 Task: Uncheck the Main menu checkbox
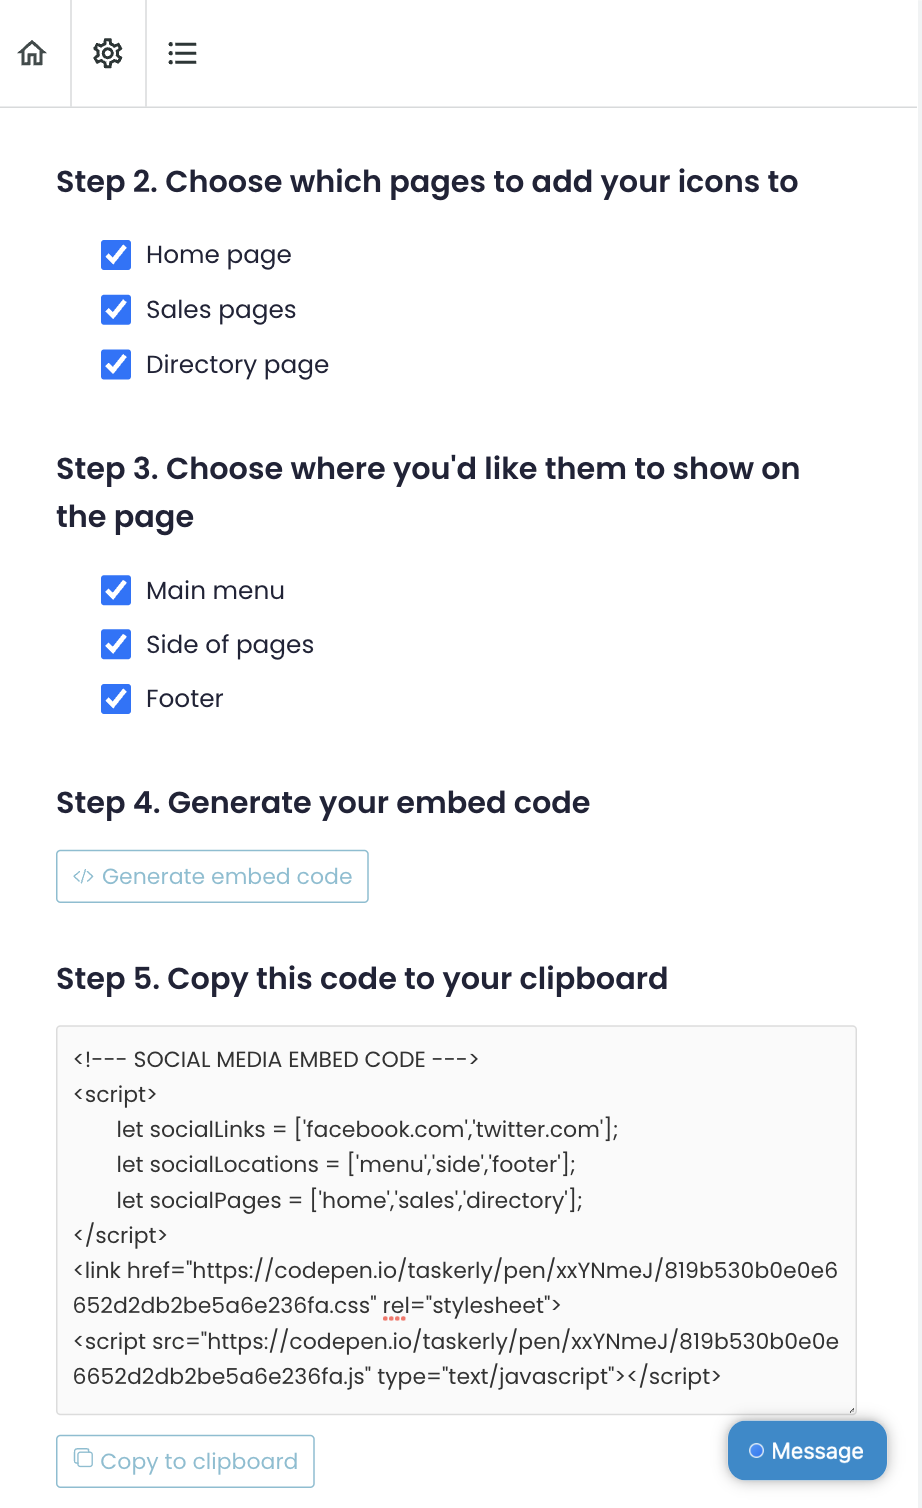pos(116,591)
